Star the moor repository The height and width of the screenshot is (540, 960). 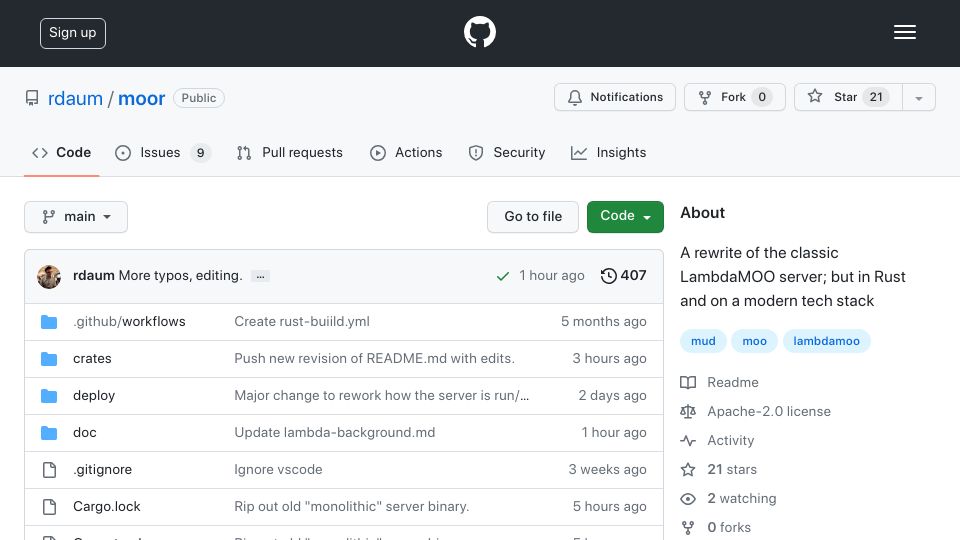click(849, 97)
